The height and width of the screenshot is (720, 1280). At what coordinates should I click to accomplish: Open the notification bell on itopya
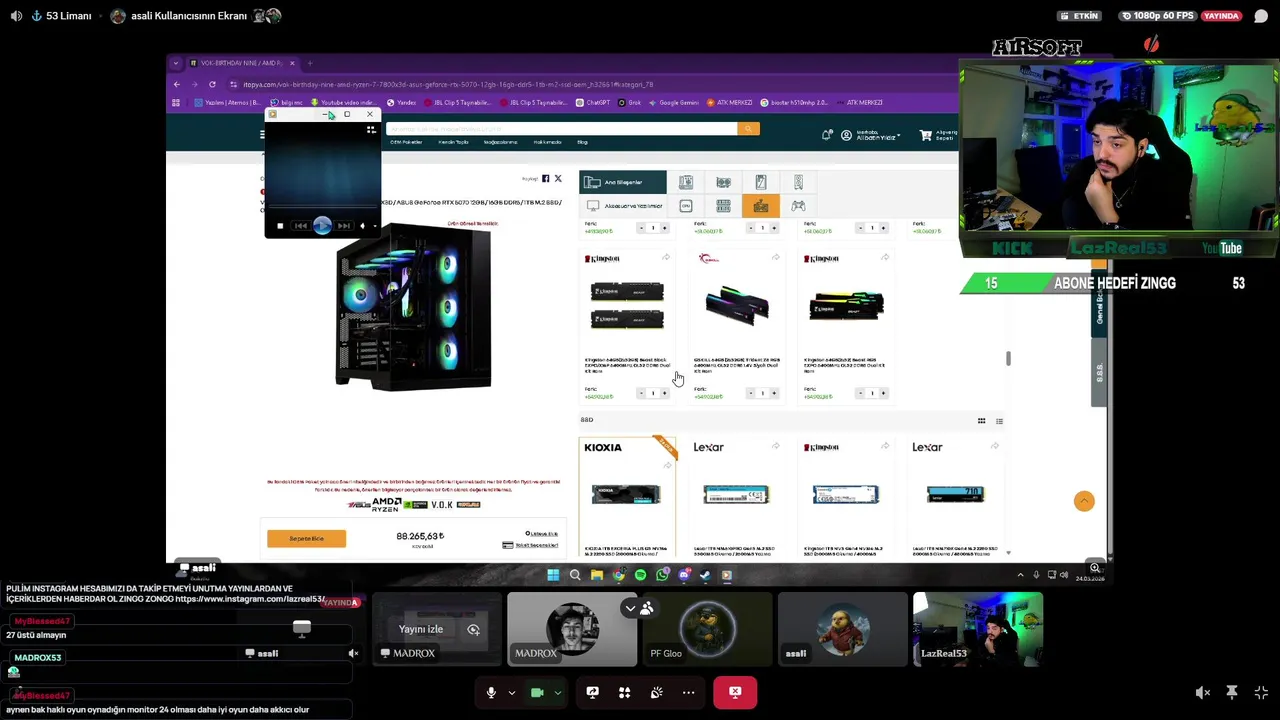(x=827, y=135)
